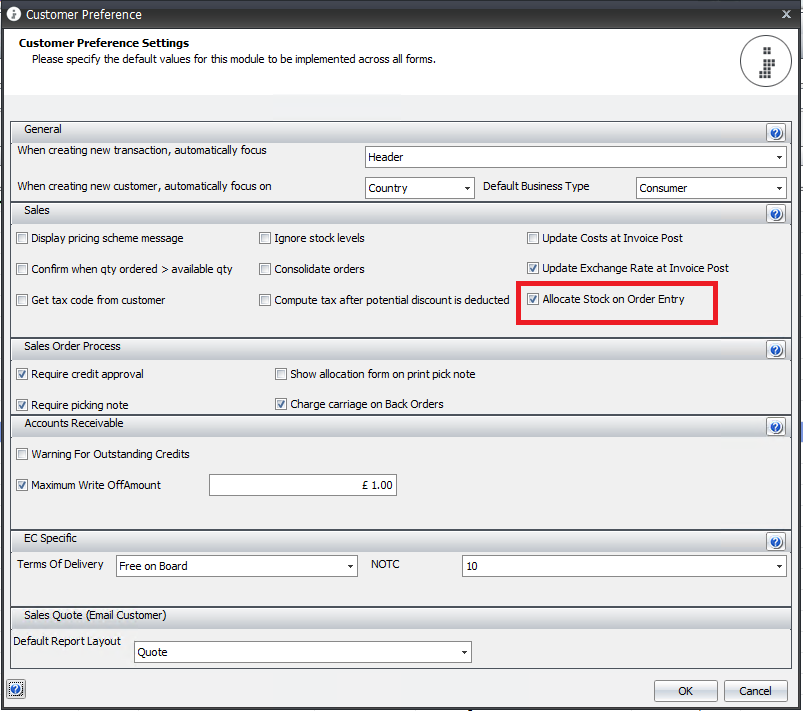Click the round logo in header
The image size is (803, 711).
(x=765, y=61)
